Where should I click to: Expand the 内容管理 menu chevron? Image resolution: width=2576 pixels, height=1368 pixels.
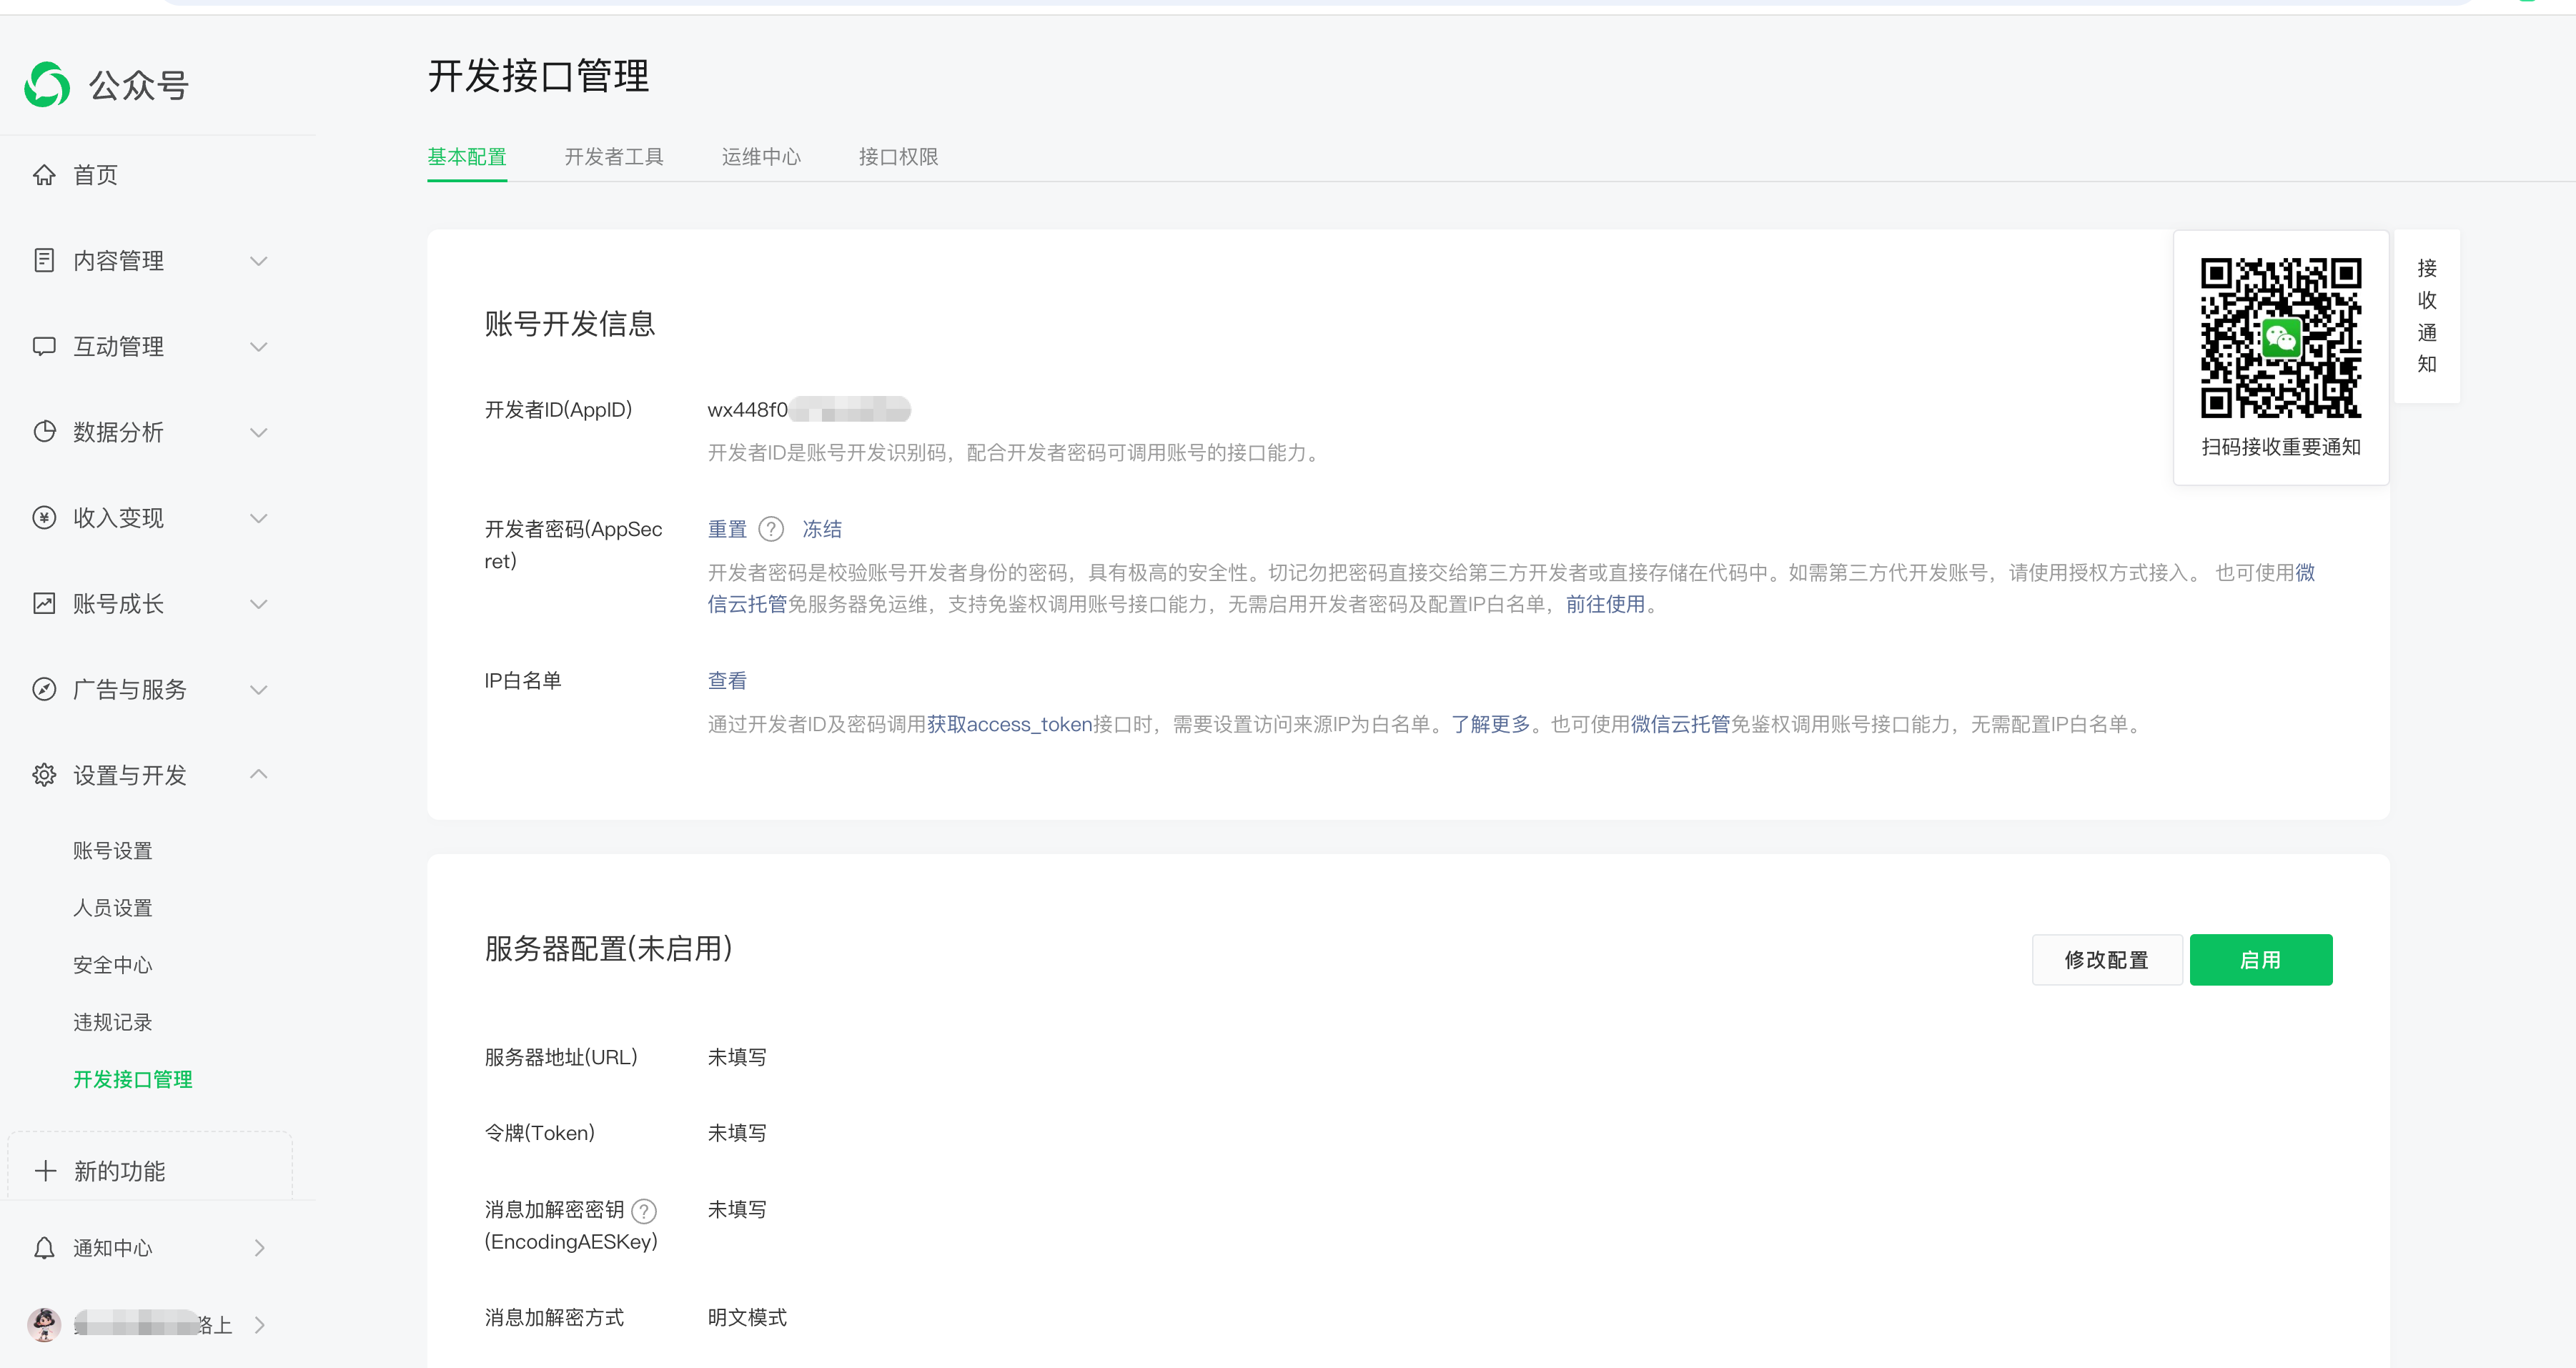(x=259, y=261)
